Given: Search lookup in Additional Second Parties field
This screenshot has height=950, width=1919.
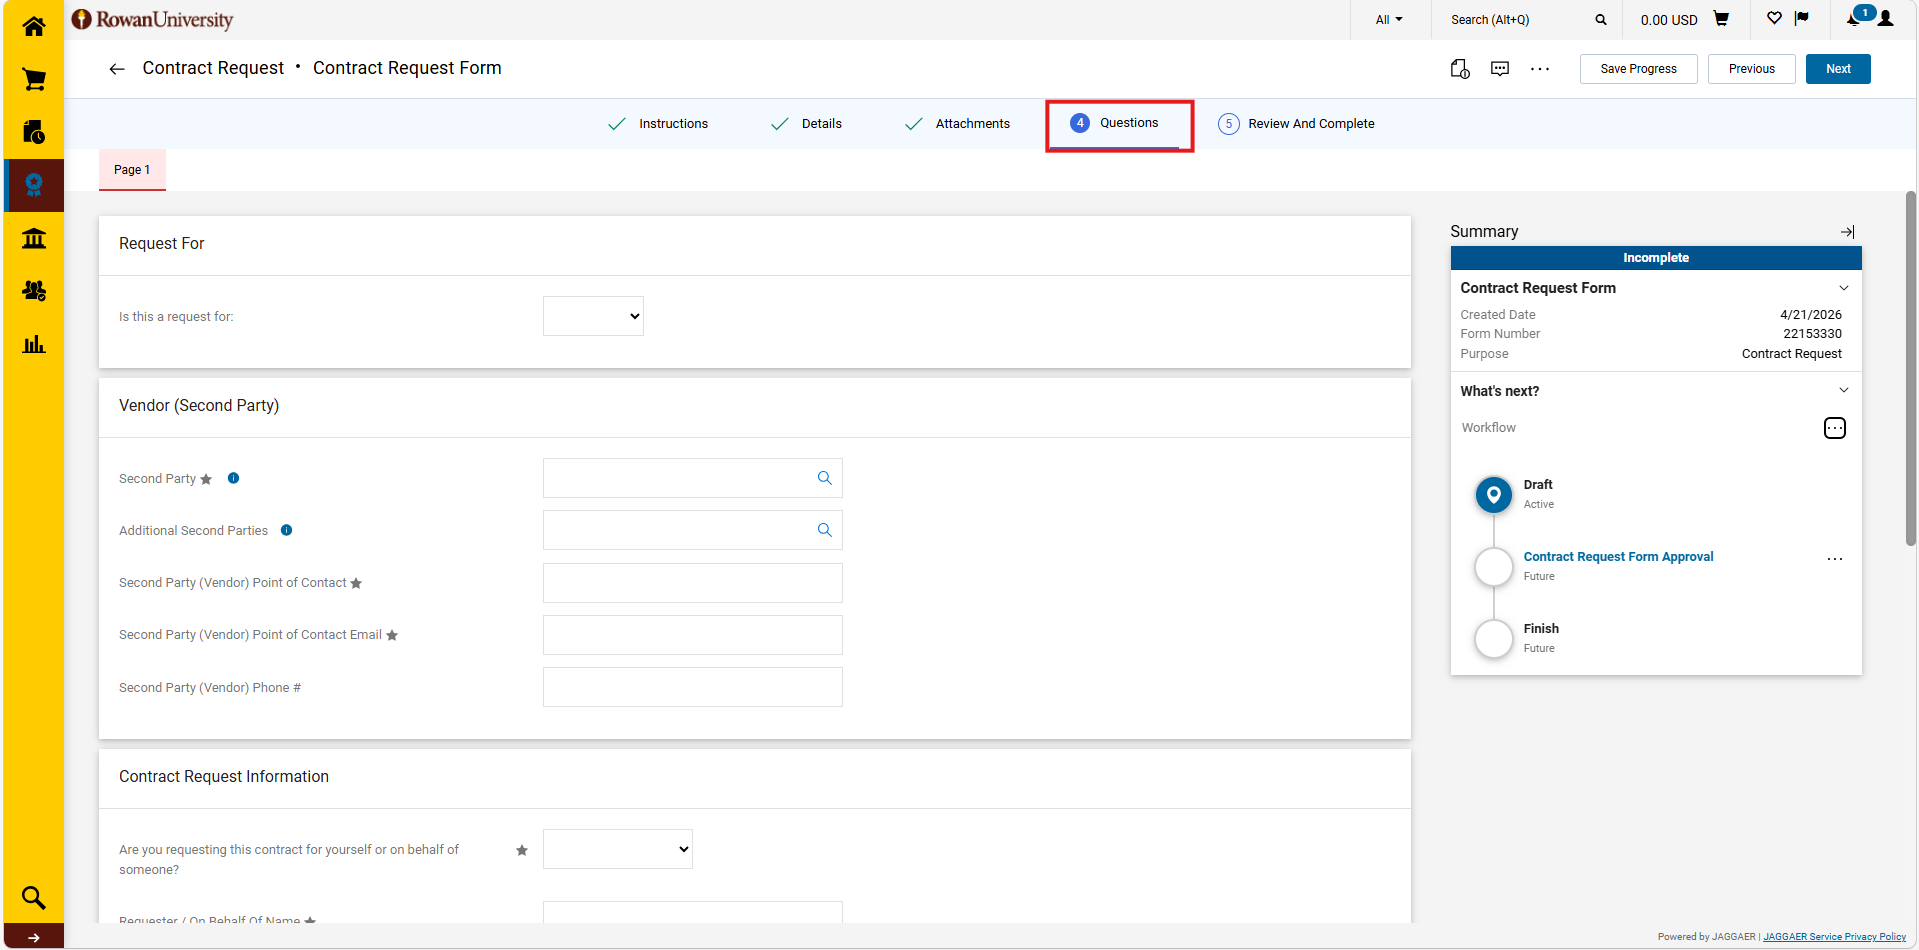Looking at the screenshot, I should tap(825, 530).
